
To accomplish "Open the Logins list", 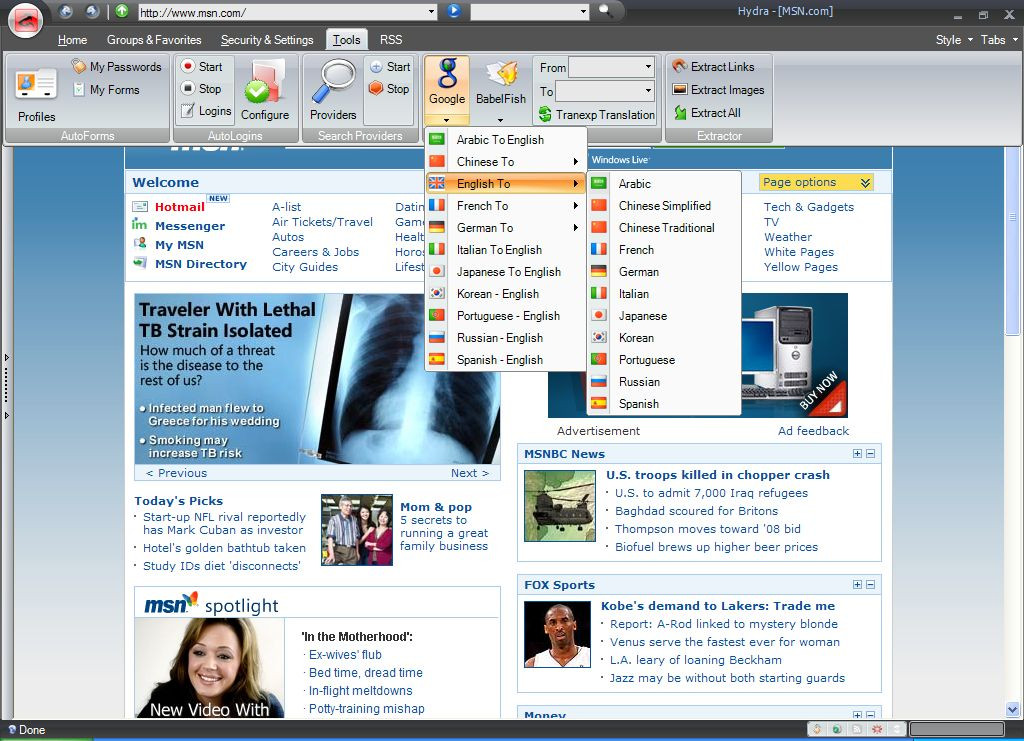I will [206, 111].
